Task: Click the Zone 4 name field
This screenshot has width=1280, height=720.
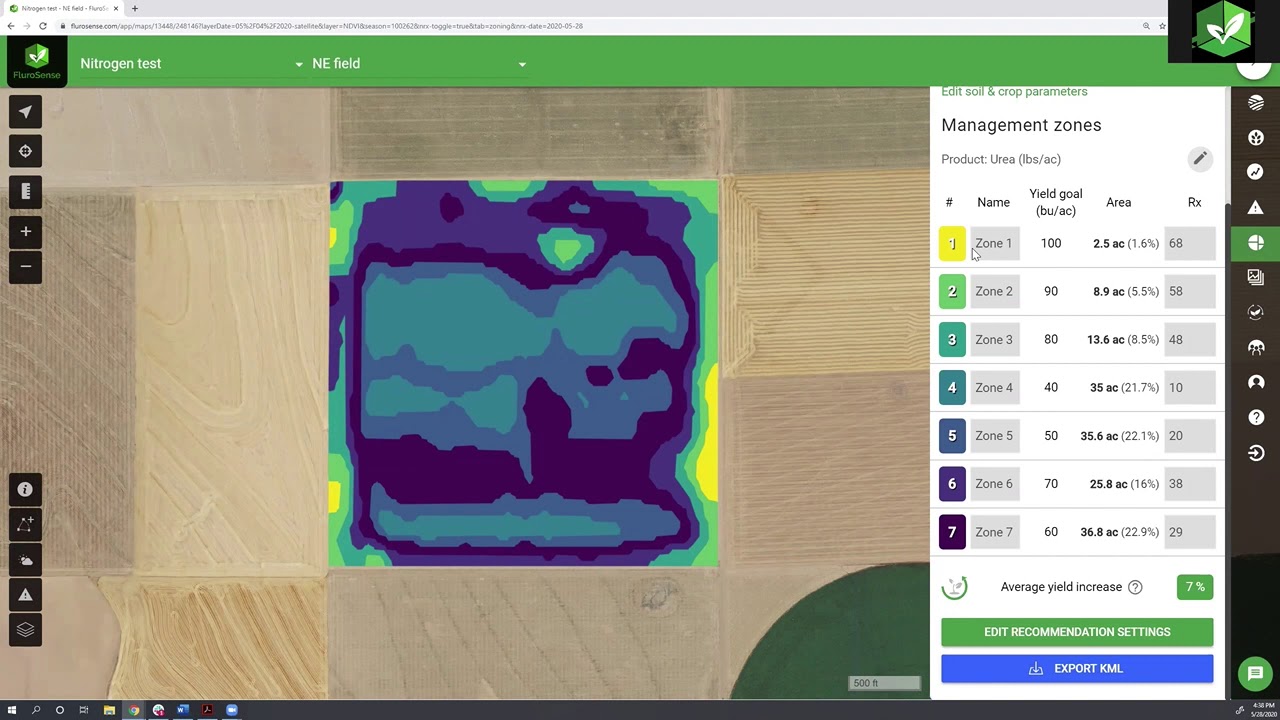Action: point(994,387)
